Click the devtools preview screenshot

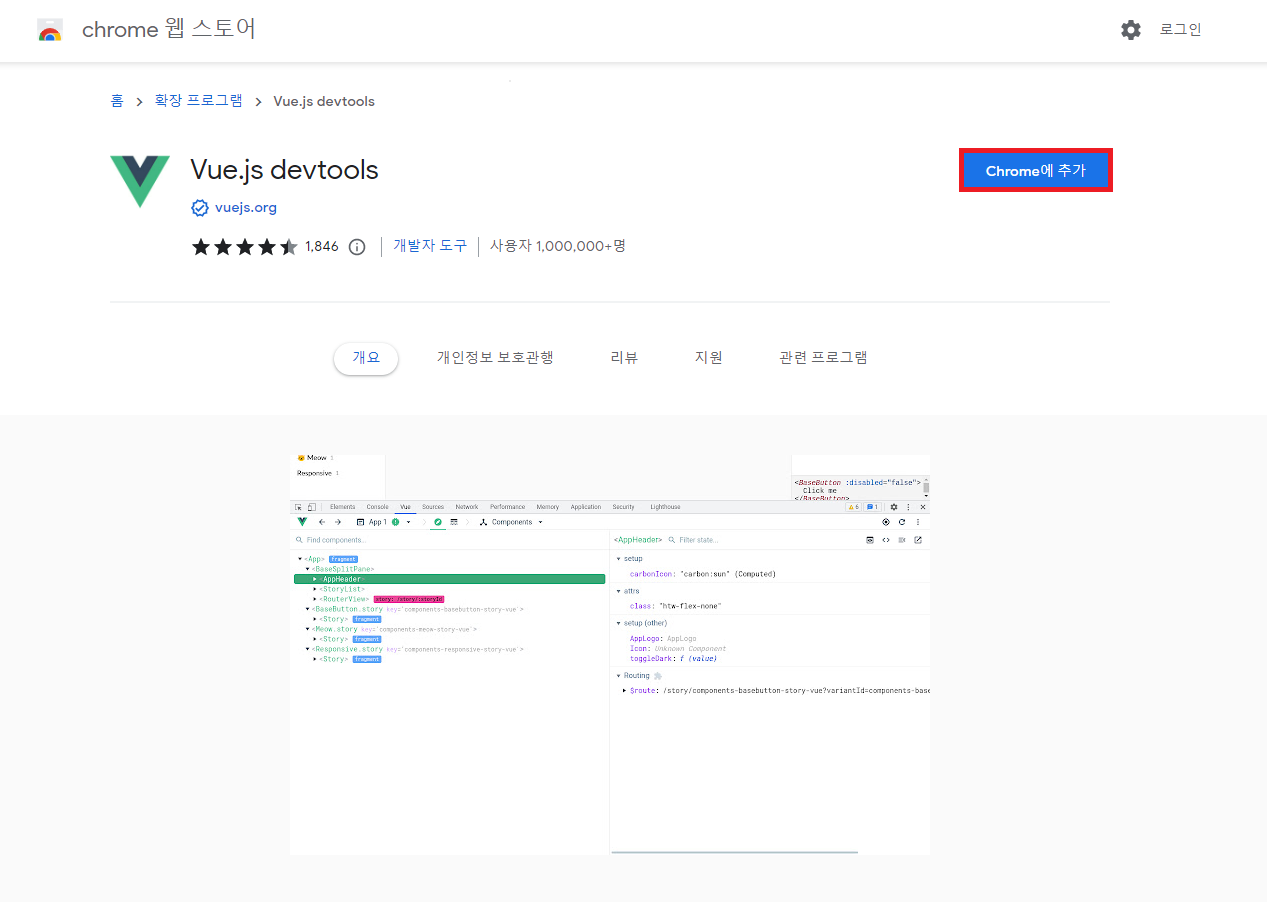pyautogui.click(x=609, y=654)
